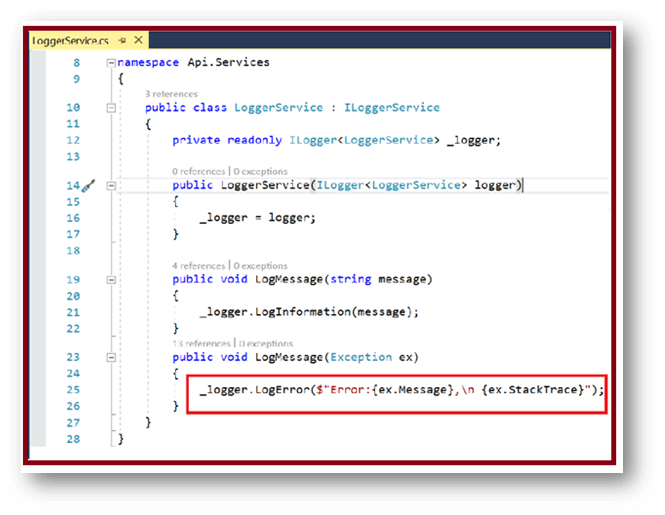Collapse the namespace Api.Services block
Image resolution: width=665 pixels, height=515 pixels.
(111, 63)
